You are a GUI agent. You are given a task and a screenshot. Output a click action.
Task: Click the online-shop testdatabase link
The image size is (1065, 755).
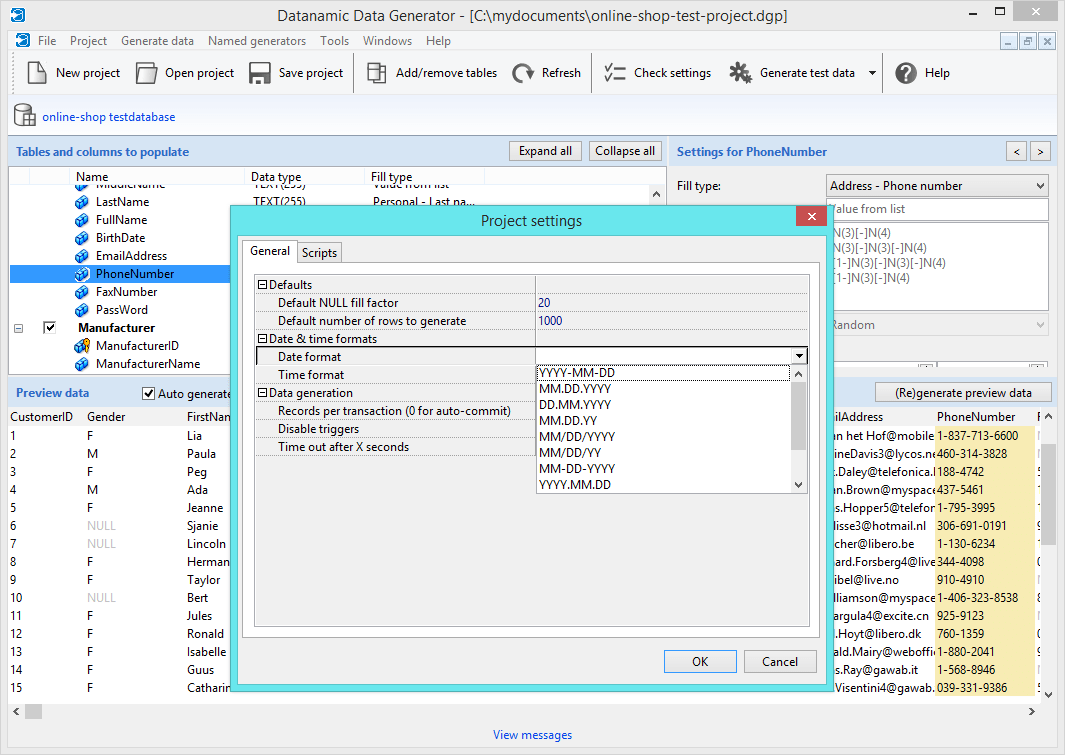click(109, 117)
